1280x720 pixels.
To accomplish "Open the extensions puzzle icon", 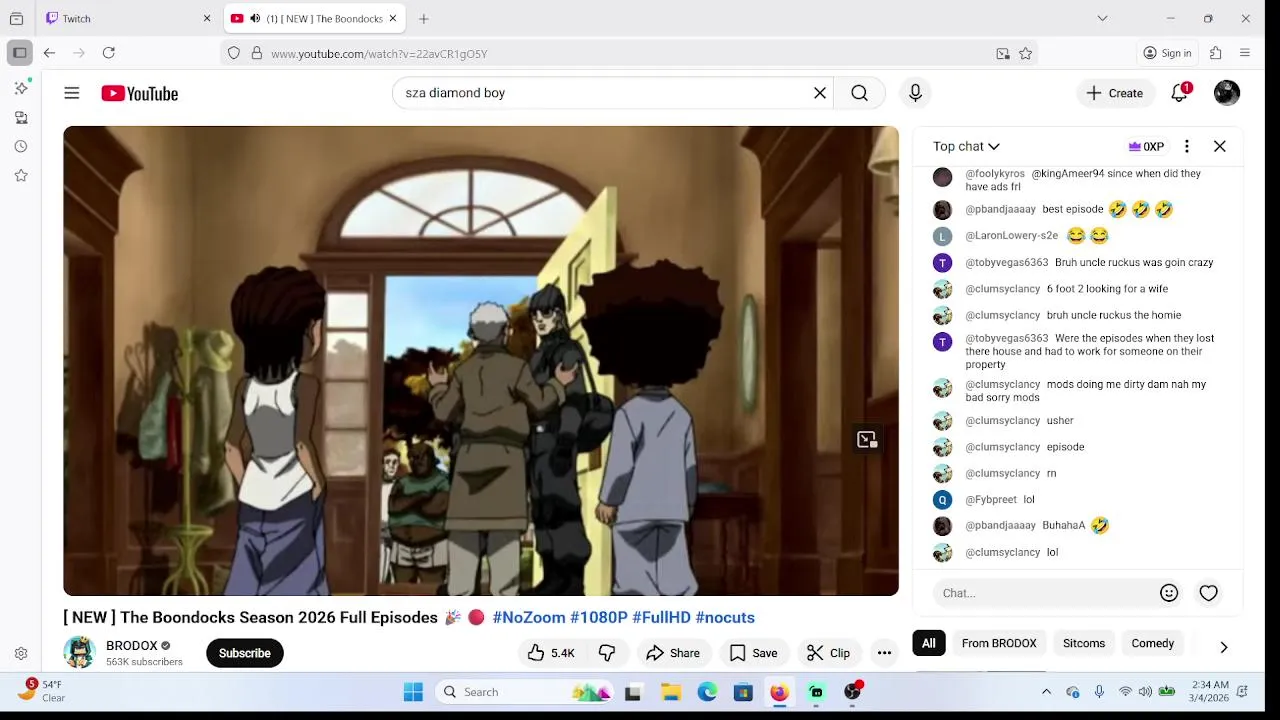I will (1216, 53).
